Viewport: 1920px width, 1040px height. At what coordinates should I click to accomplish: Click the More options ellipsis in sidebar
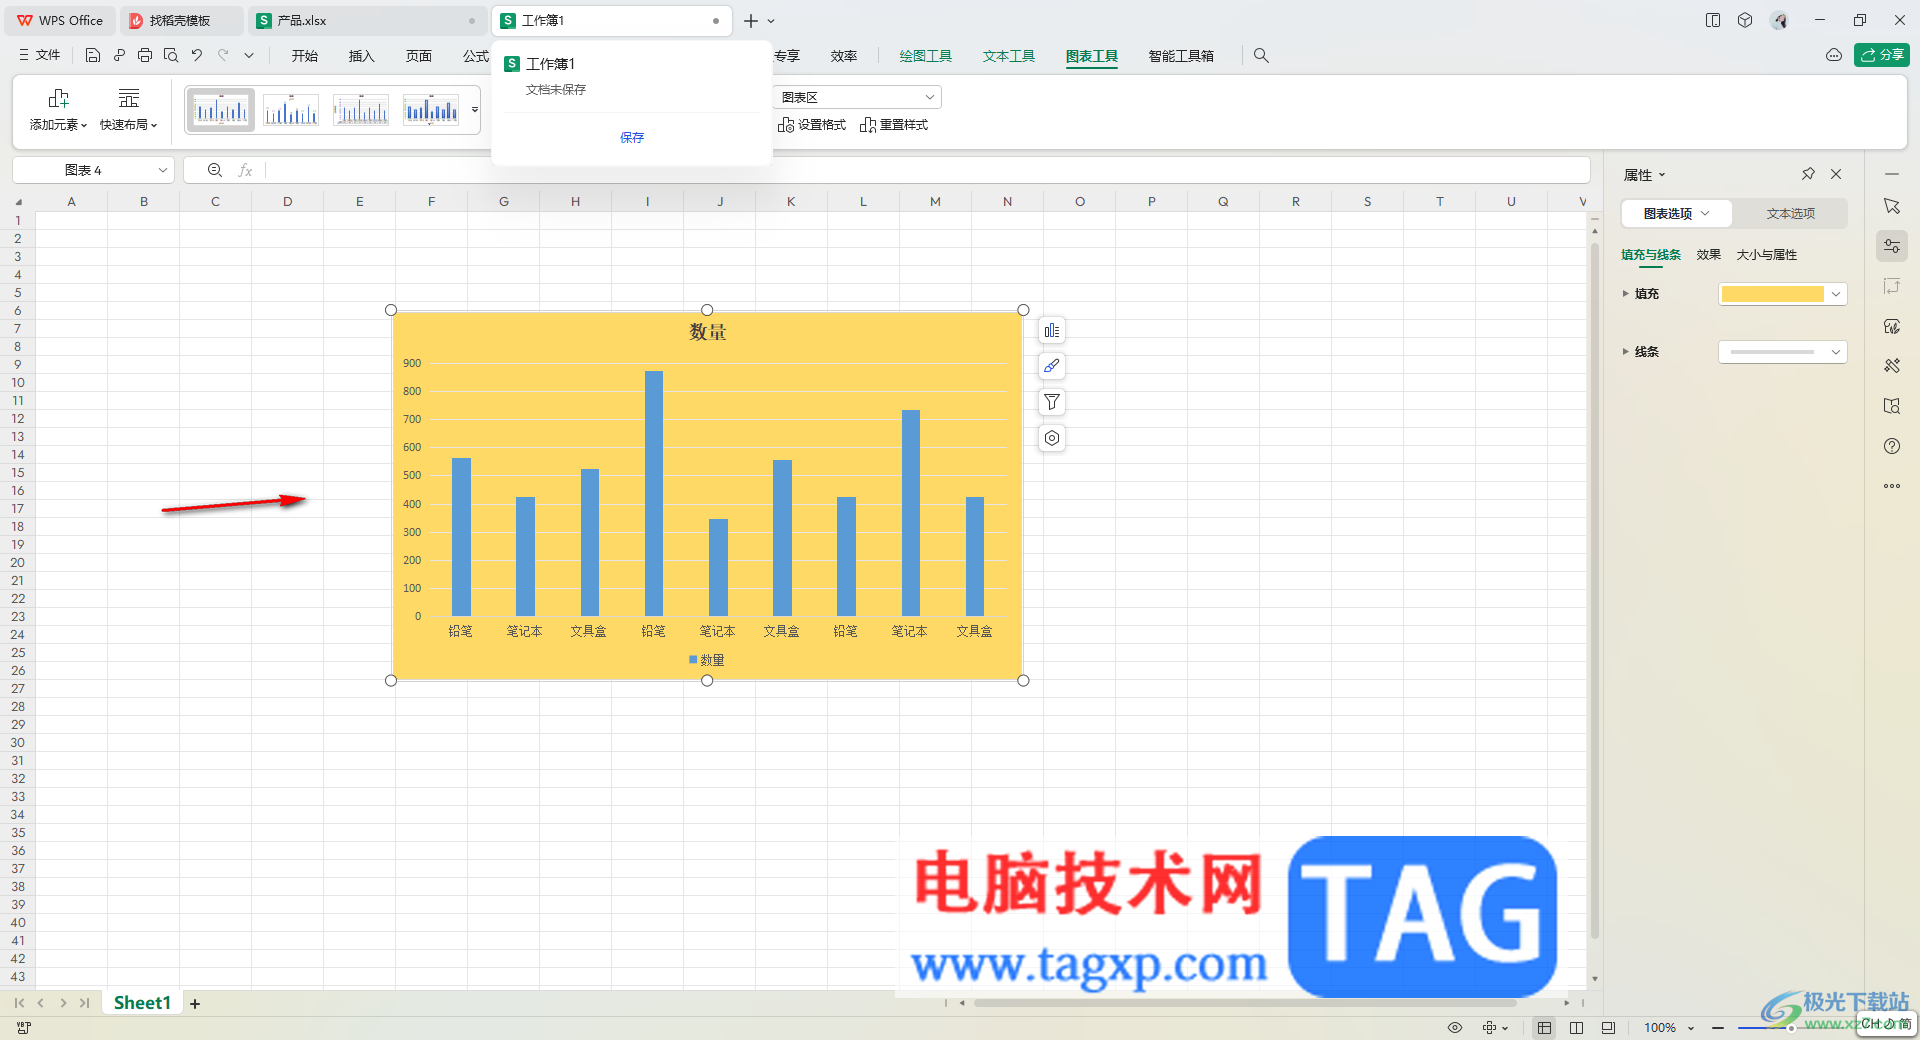1892,486
